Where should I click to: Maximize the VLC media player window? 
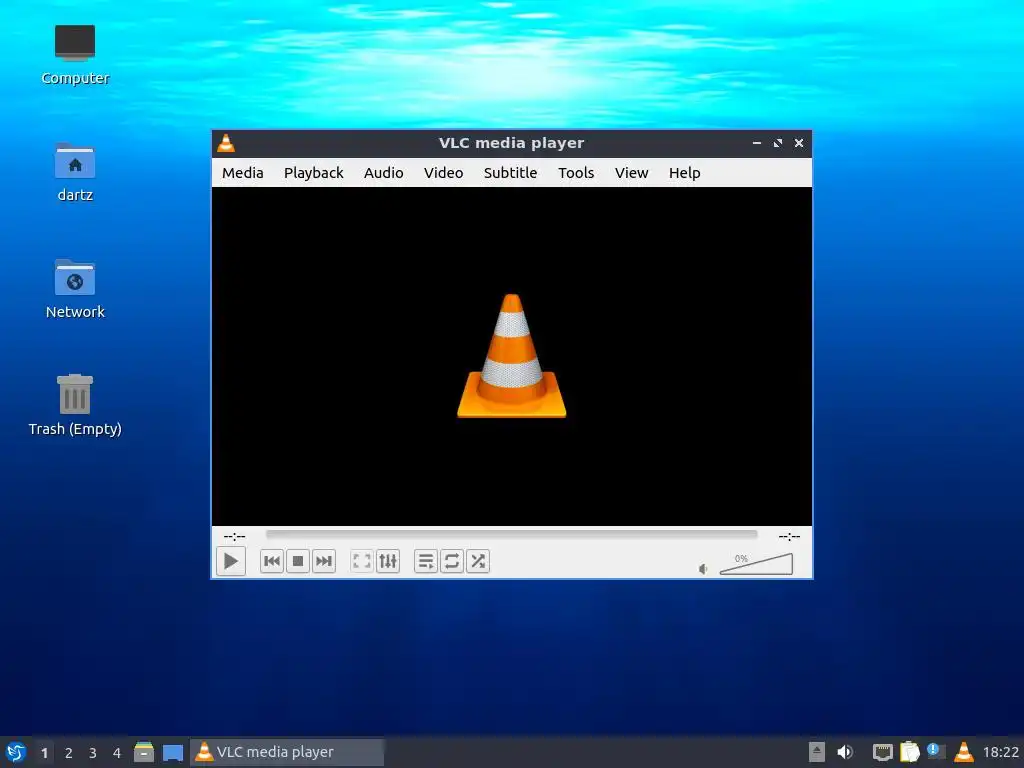coord(778,143)
